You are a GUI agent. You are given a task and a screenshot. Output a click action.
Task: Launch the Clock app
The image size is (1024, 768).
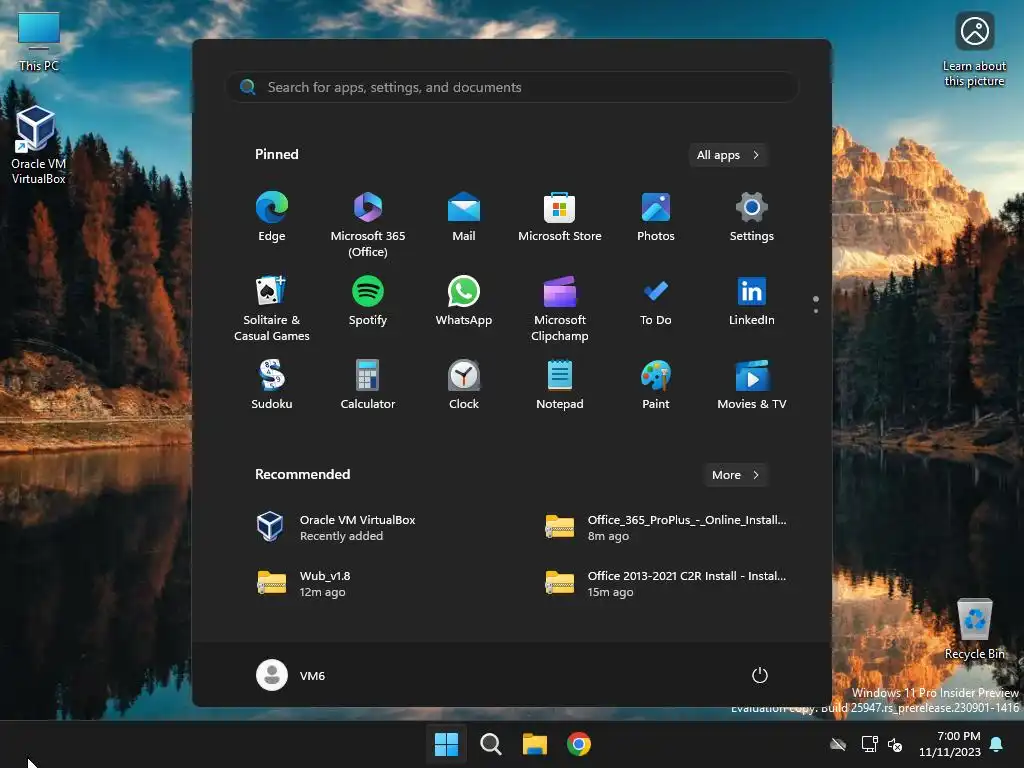464,385
